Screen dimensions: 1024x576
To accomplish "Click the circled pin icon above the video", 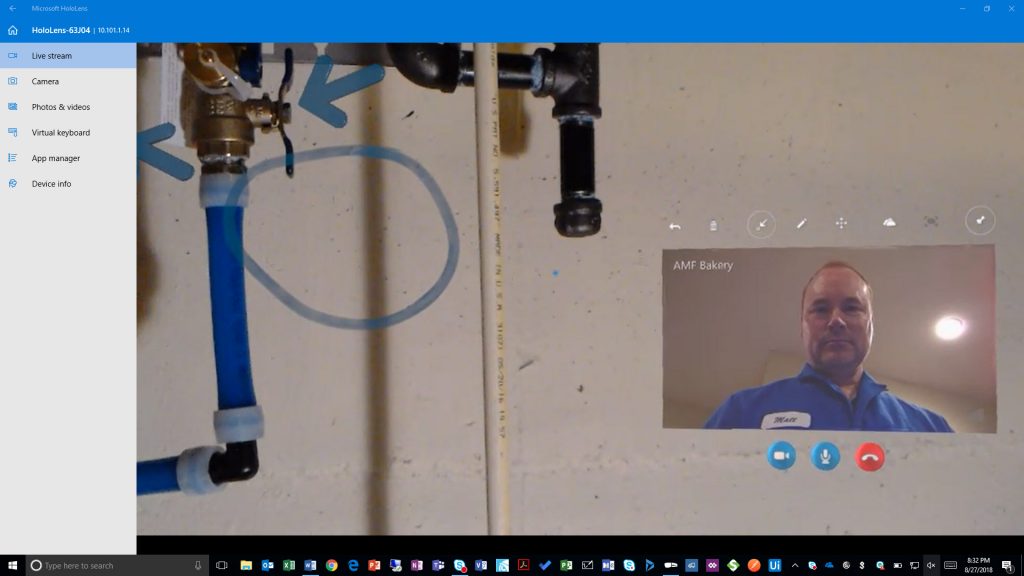I will 980,221.
